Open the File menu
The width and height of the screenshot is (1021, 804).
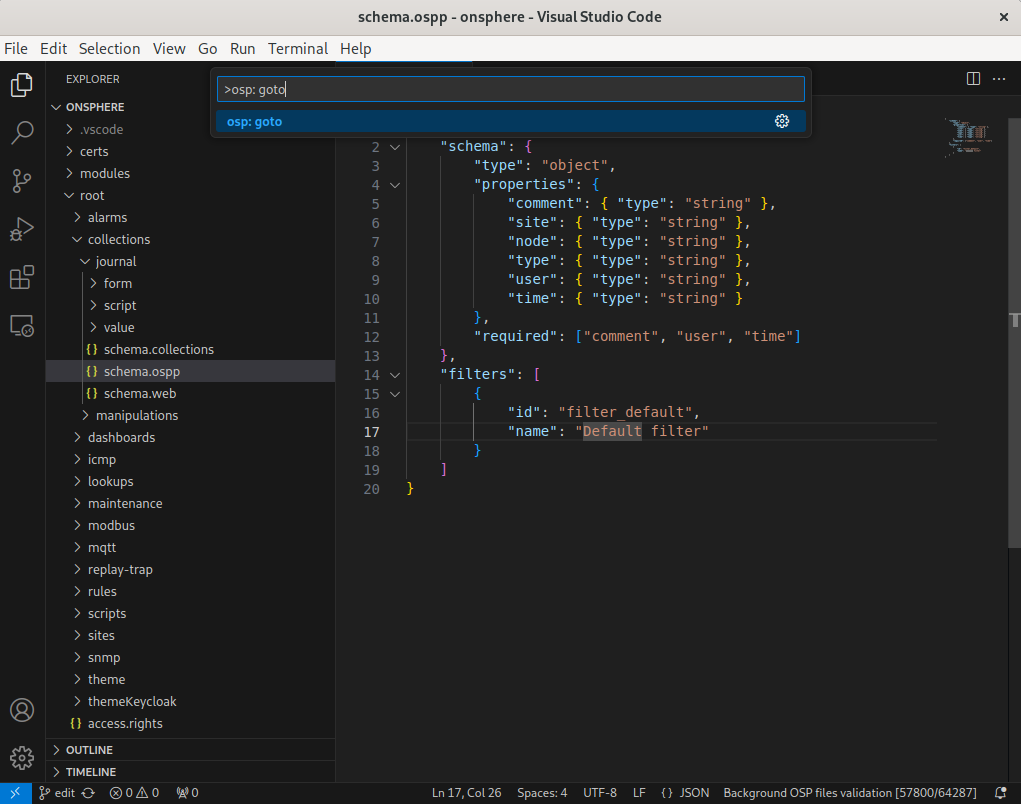click(x=16, y=49)
